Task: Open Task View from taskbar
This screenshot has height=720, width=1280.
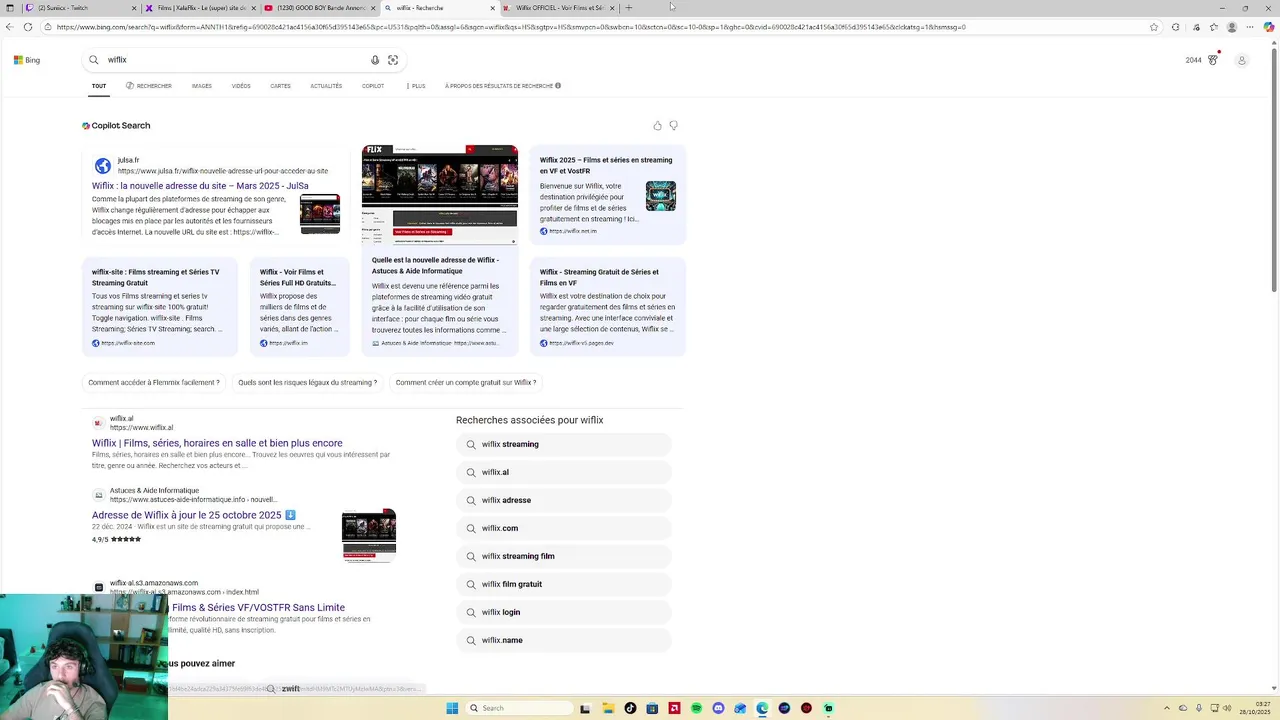Action: coord(585,708)
